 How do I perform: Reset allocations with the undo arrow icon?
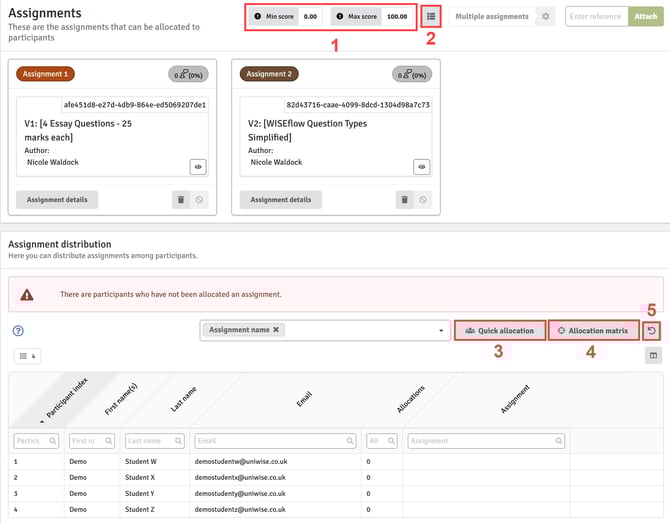click(652, 330)
